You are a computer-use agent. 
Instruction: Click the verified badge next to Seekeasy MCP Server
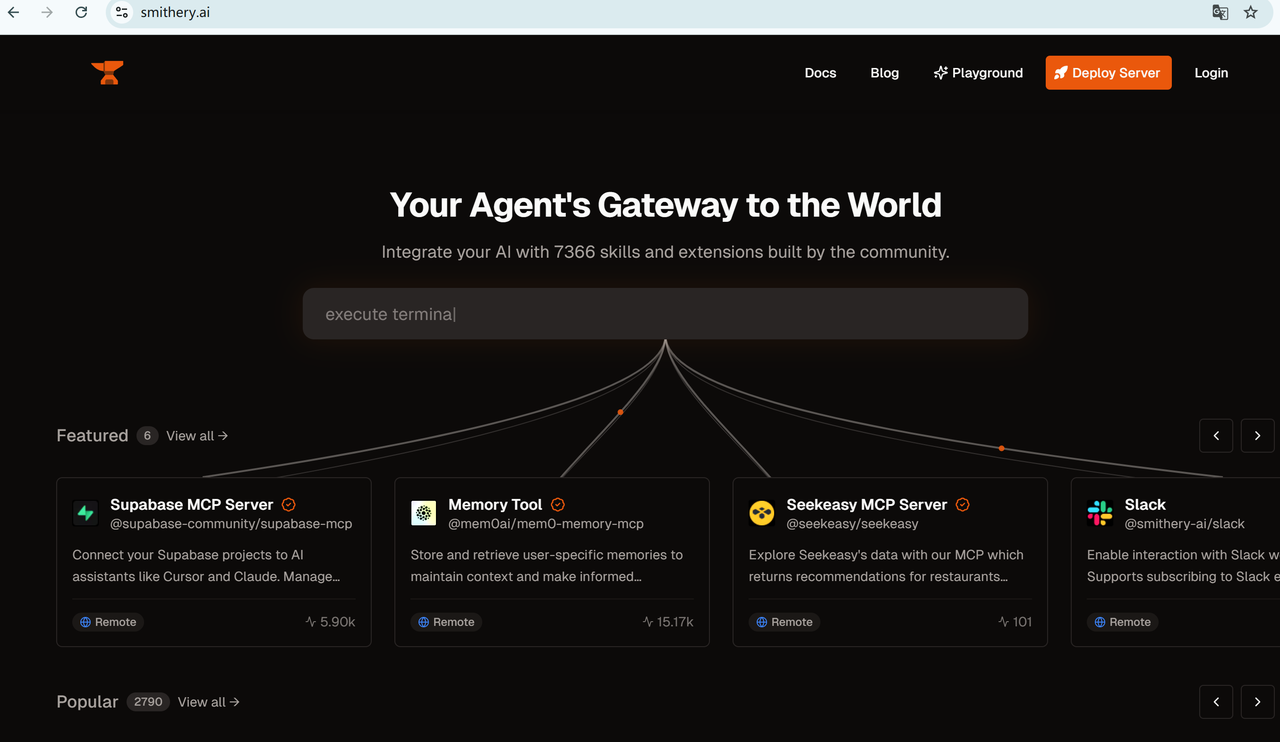tap(963, 505)
